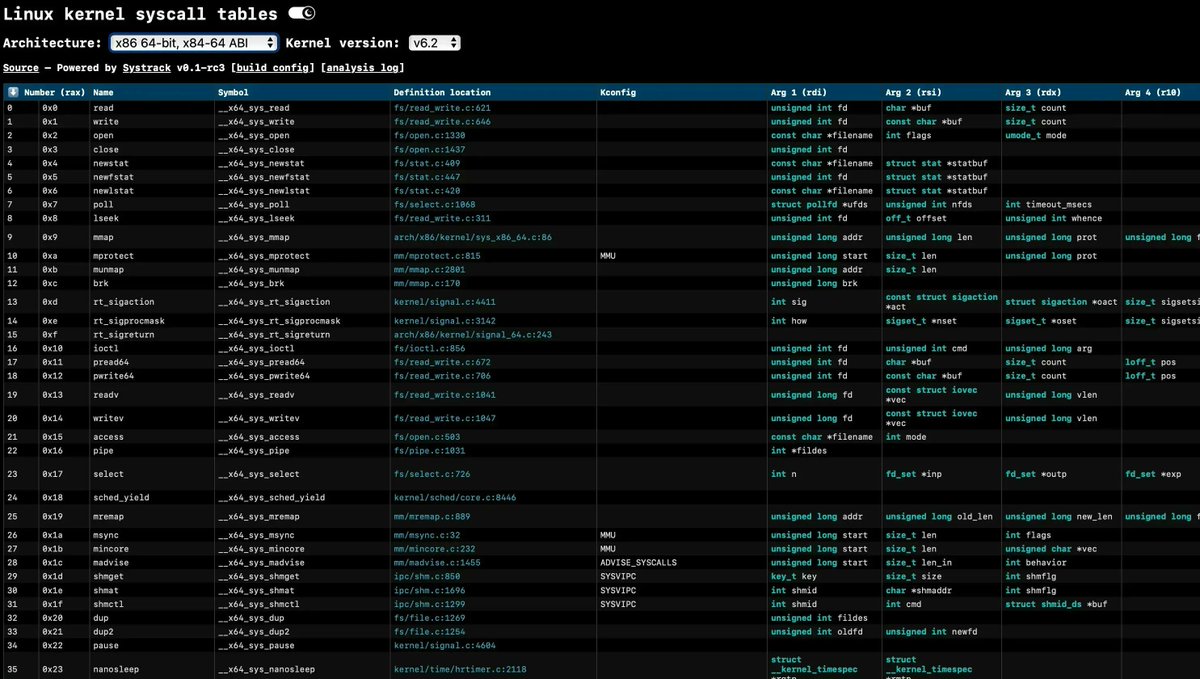This screenshot has width=1200, height=679.
Task: Open the Architecture dropdown
Action: 194,43
